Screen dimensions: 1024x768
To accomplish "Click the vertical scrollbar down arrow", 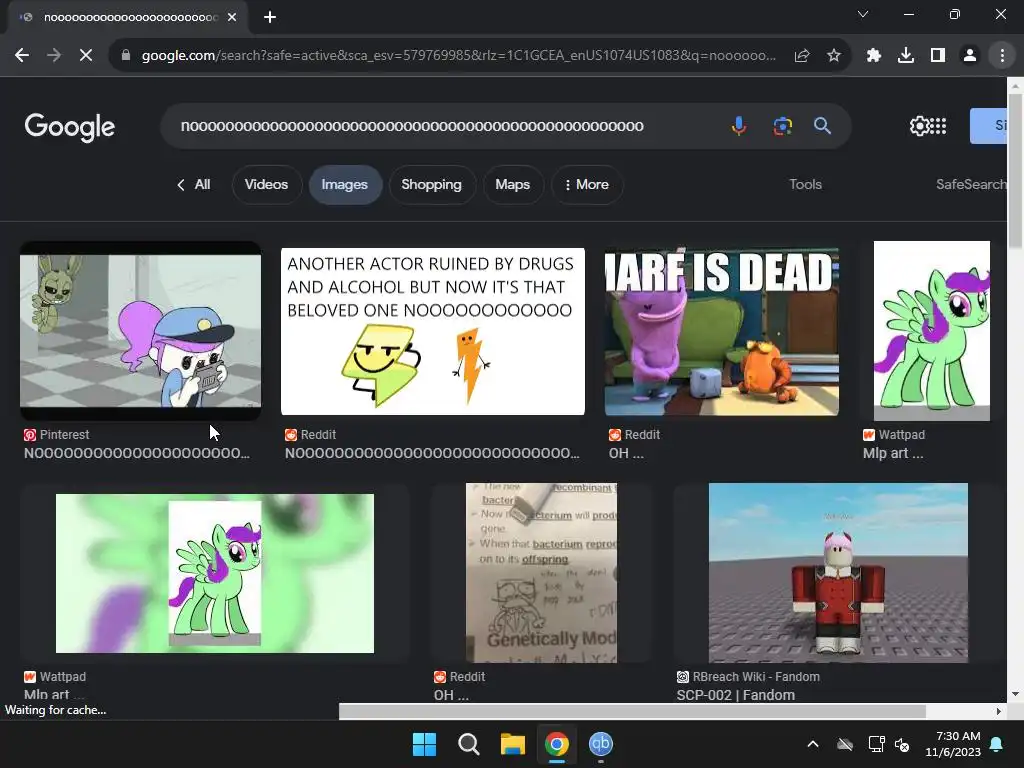I will tap(1015, 694).
